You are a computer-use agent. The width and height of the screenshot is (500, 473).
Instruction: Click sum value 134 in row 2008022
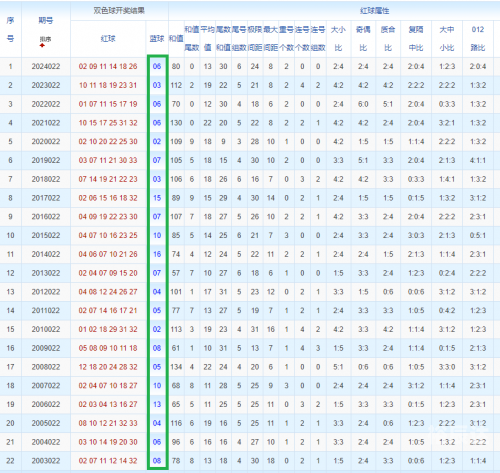[x=176, y=367]
